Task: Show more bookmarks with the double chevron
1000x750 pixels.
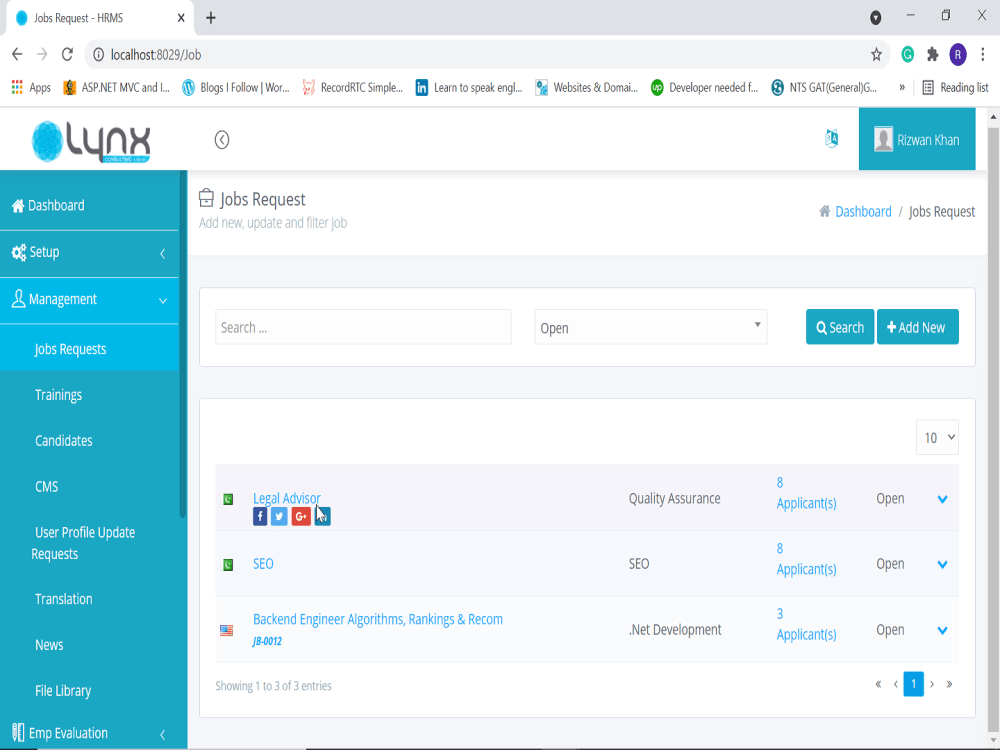Action: (x=902, y=87)
